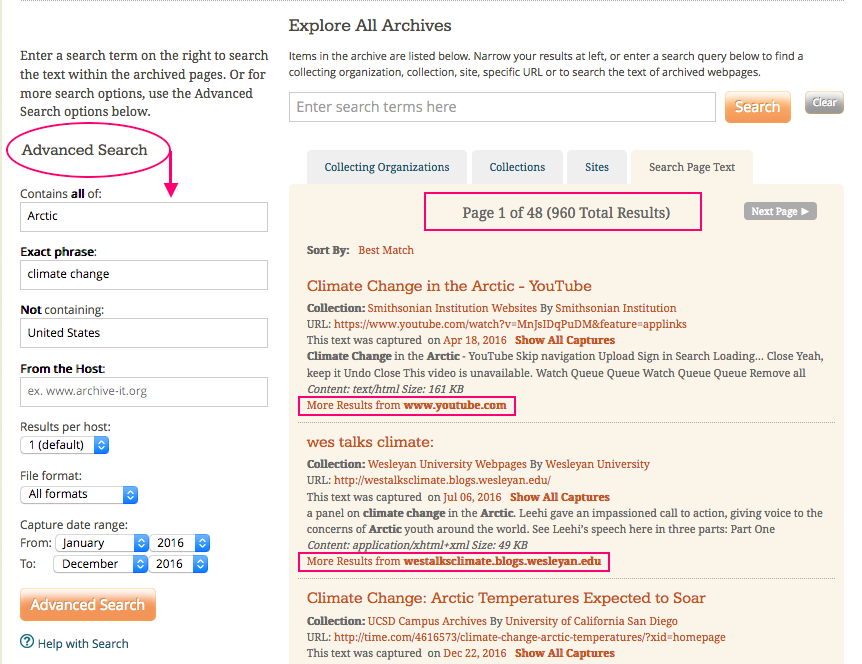
Task: Go to Next Page of results
Action: (781, 211)
